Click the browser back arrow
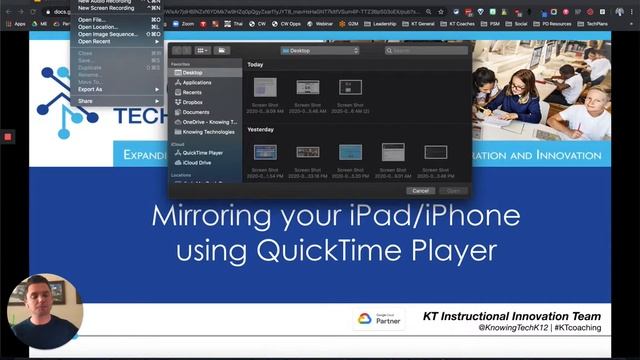 tap(9, 12)
